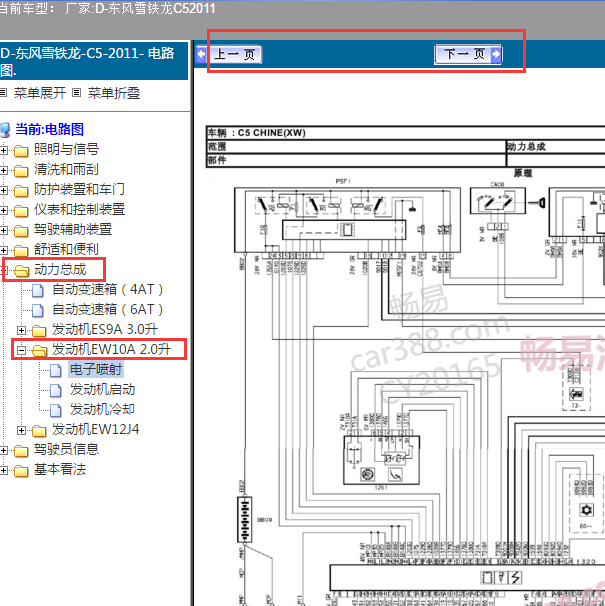605x606 pixels.
Task: Click the 发动机冷却 document icon
Action: click(x=56, y=410)
